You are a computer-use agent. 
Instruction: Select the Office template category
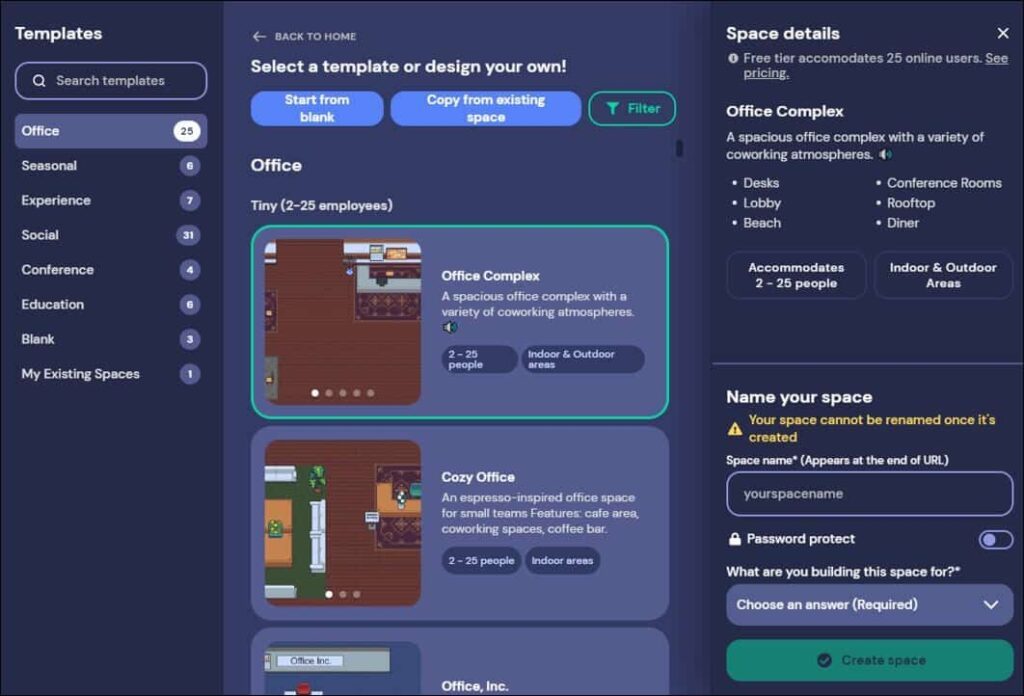click(x=110, y=131)
